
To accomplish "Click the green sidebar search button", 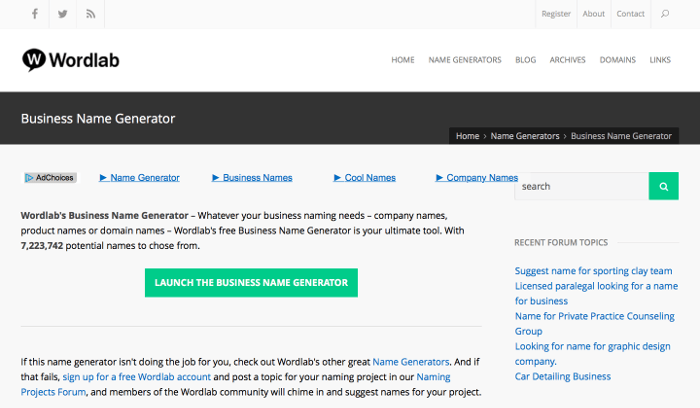I will click(663, 186).
